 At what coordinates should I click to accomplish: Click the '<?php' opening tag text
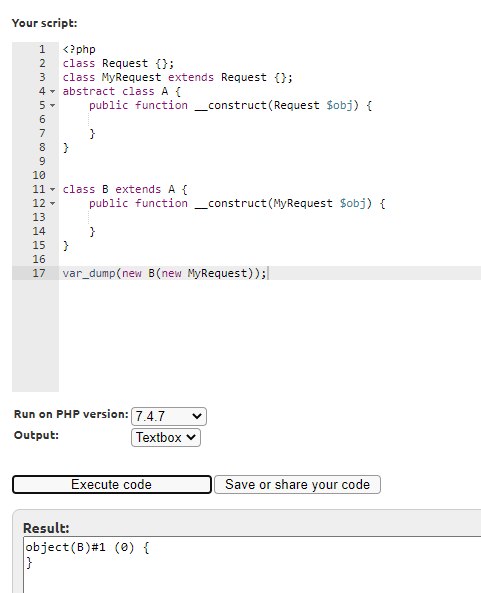[x=79, y=49]
